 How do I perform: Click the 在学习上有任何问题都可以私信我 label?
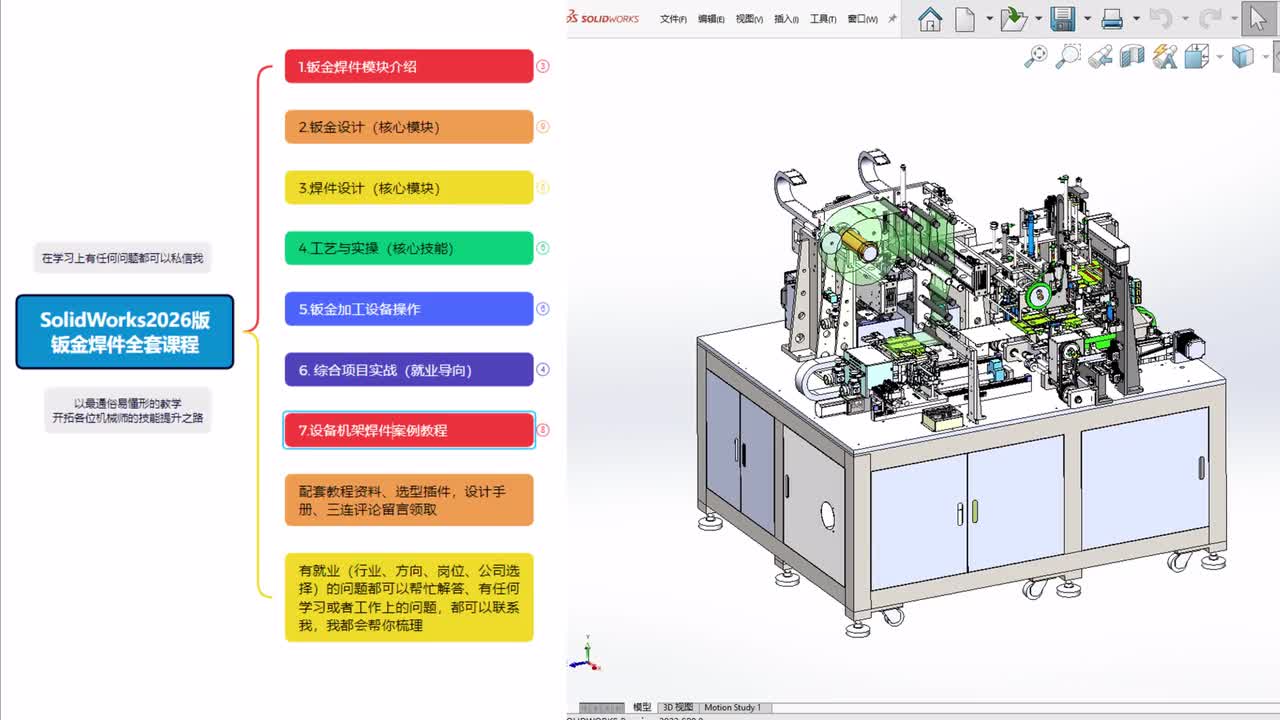pyautogui.click(x=122, y=258)
